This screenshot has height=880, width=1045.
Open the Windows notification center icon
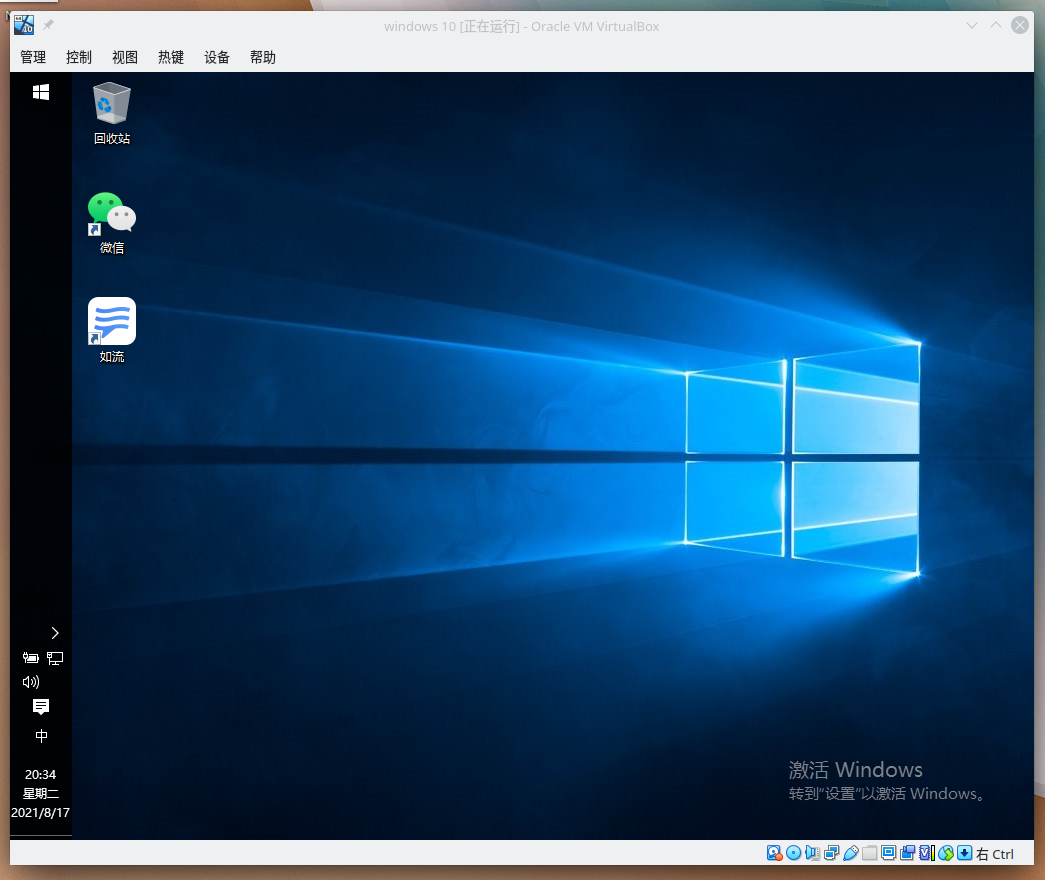tap(41, 707)
